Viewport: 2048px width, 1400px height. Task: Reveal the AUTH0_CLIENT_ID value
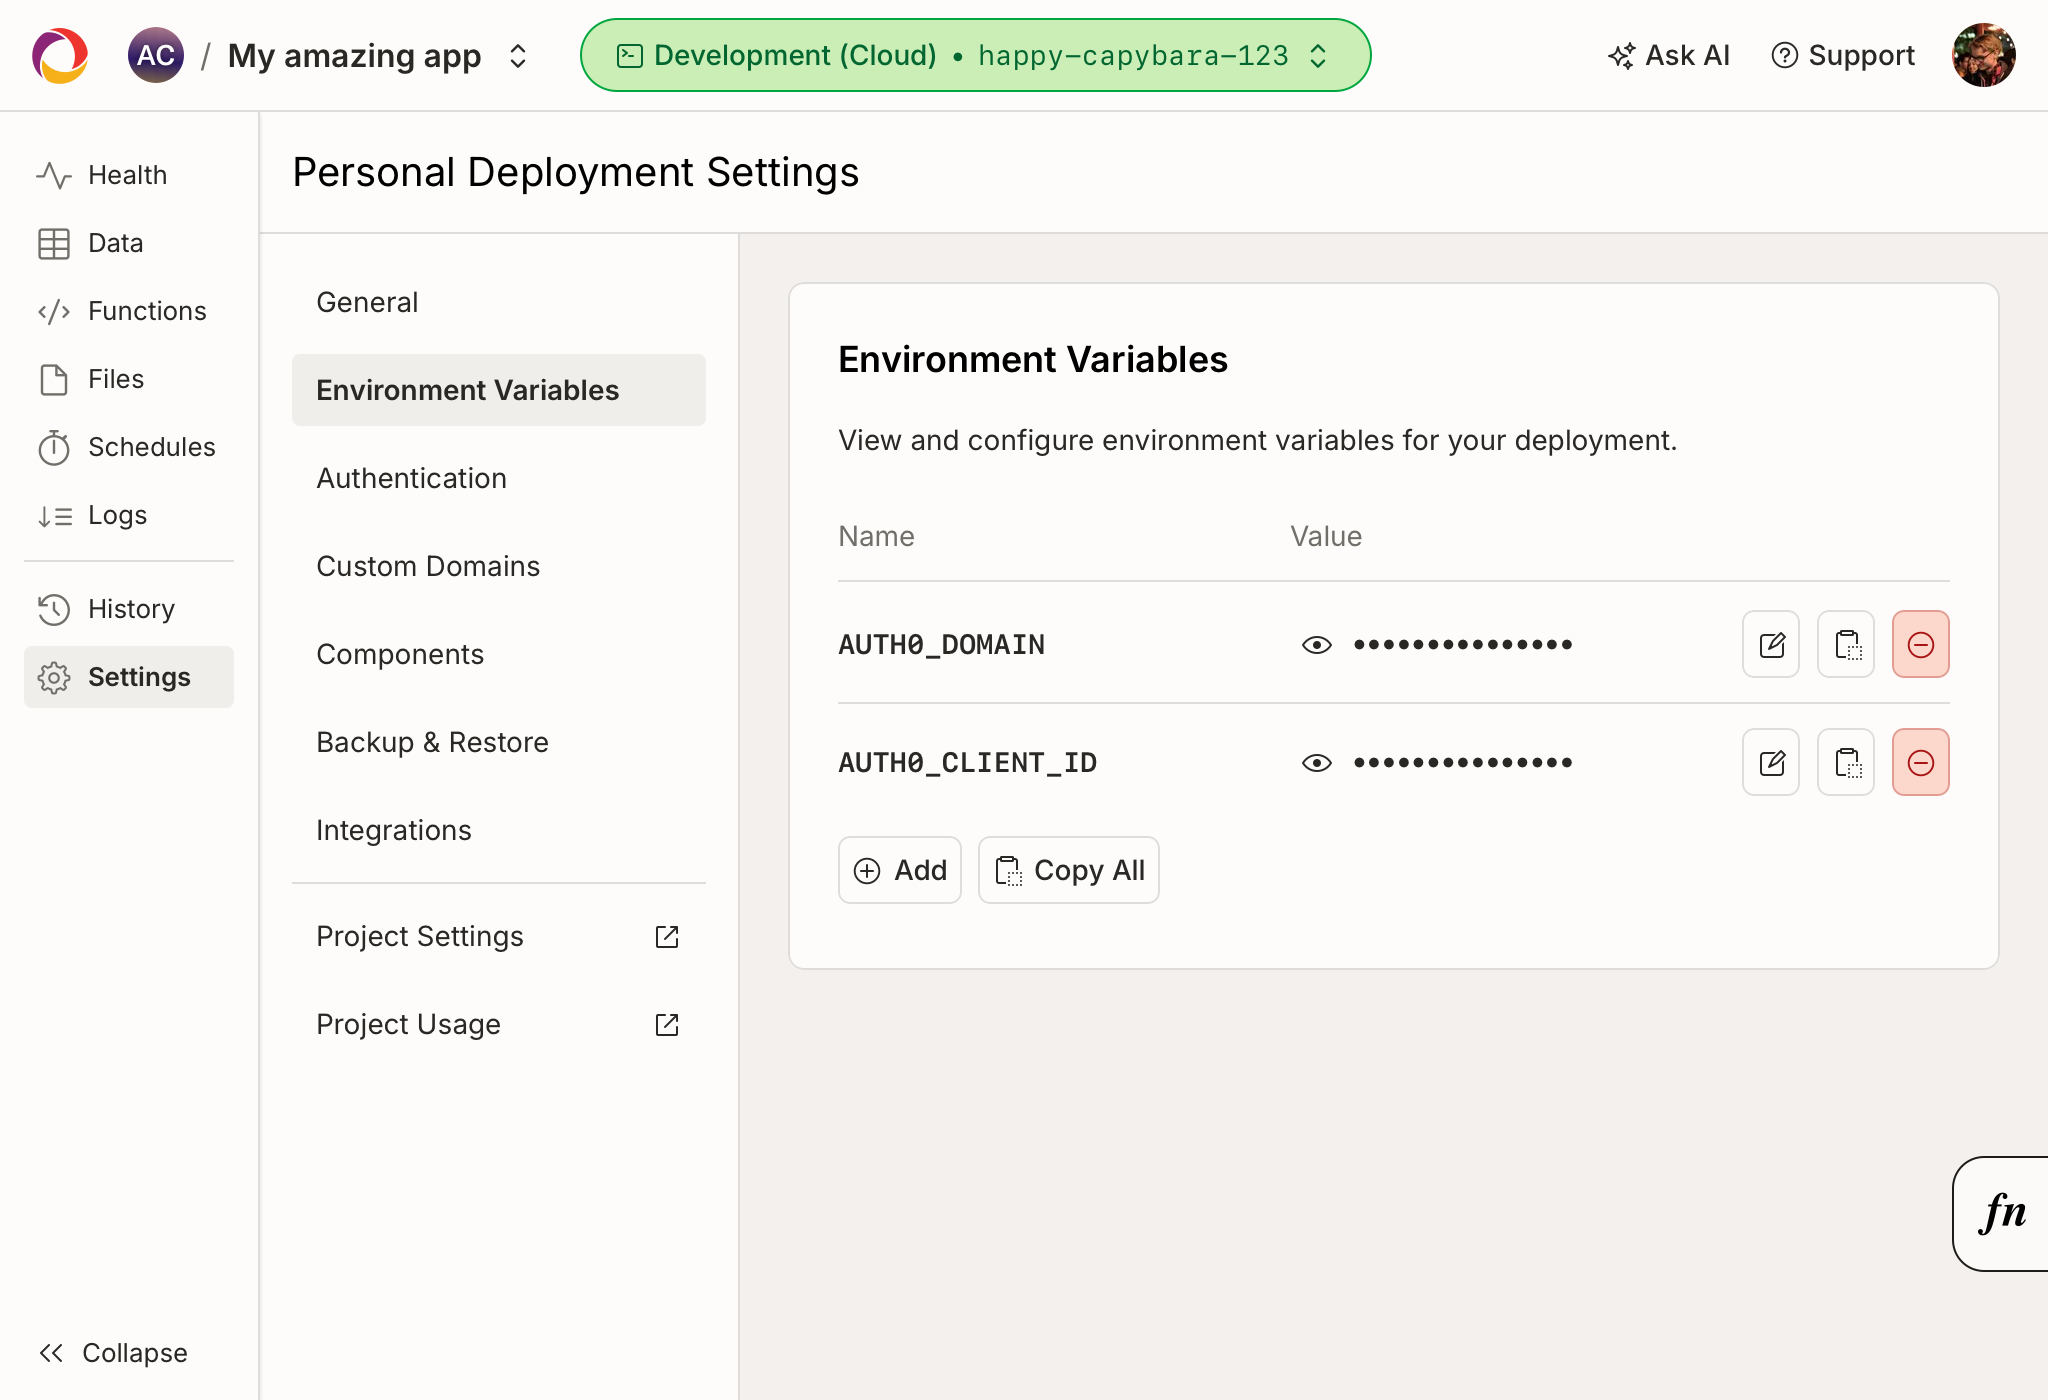(x=1317, y=763)
